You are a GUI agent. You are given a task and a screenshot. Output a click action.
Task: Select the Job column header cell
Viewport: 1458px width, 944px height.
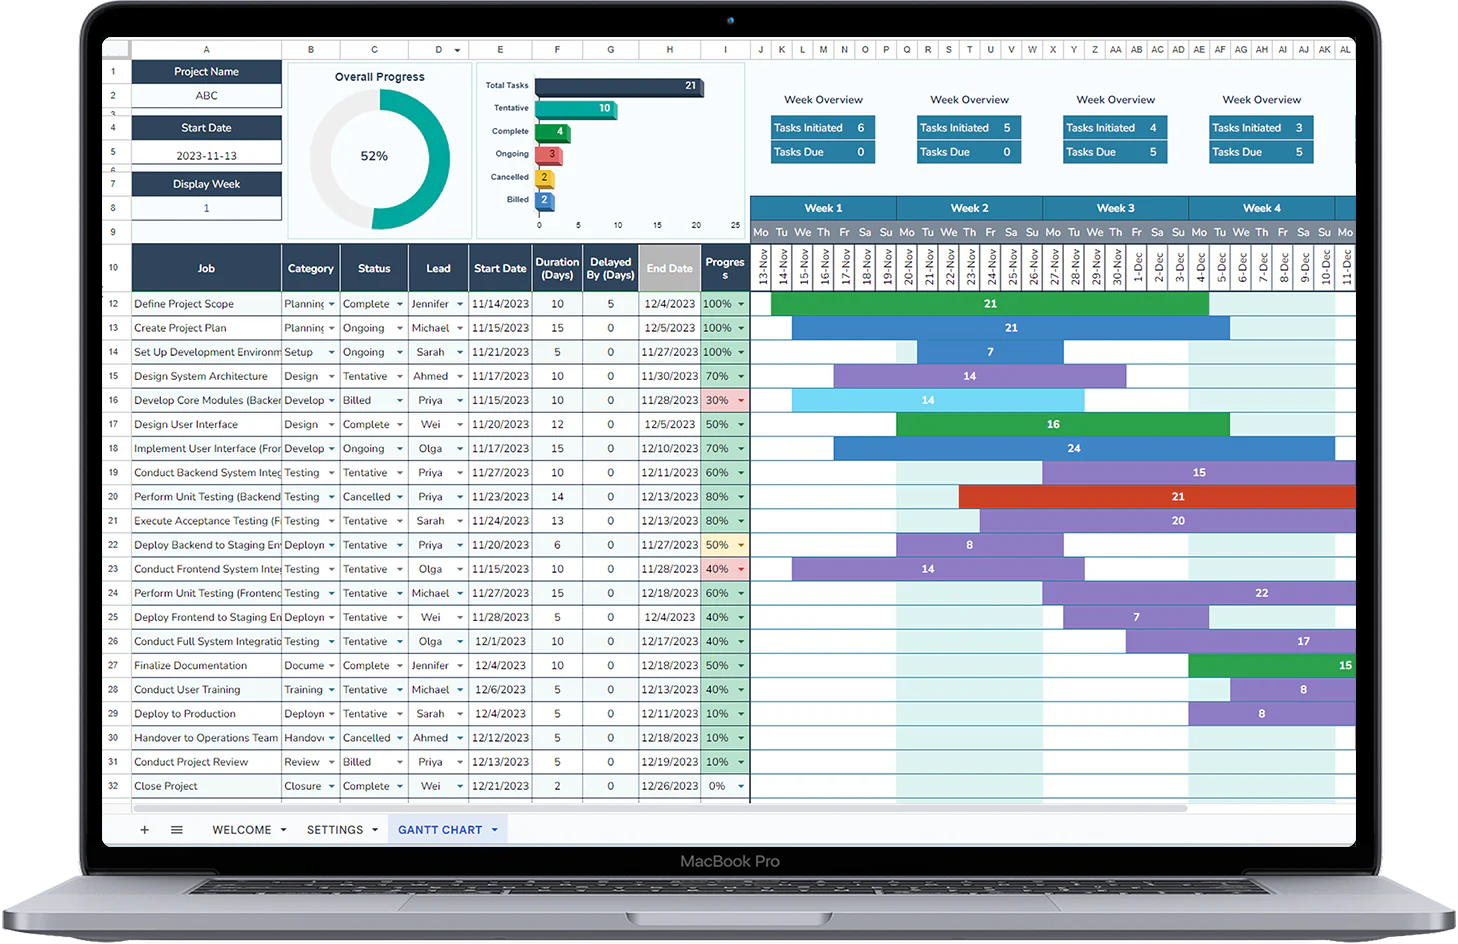click(206, 268)
